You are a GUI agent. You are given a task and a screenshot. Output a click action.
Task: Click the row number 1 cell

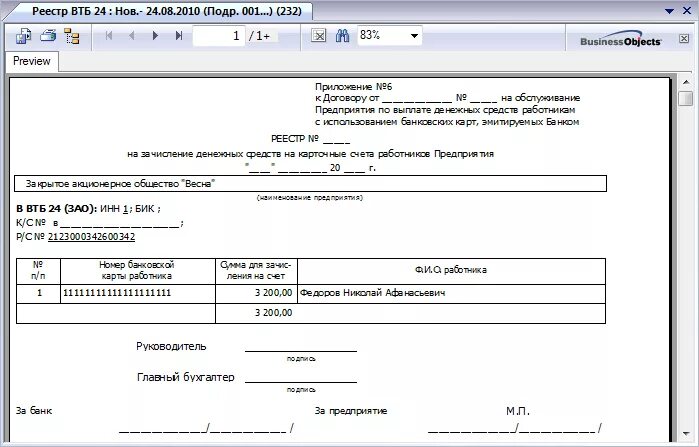coord(39,293)
